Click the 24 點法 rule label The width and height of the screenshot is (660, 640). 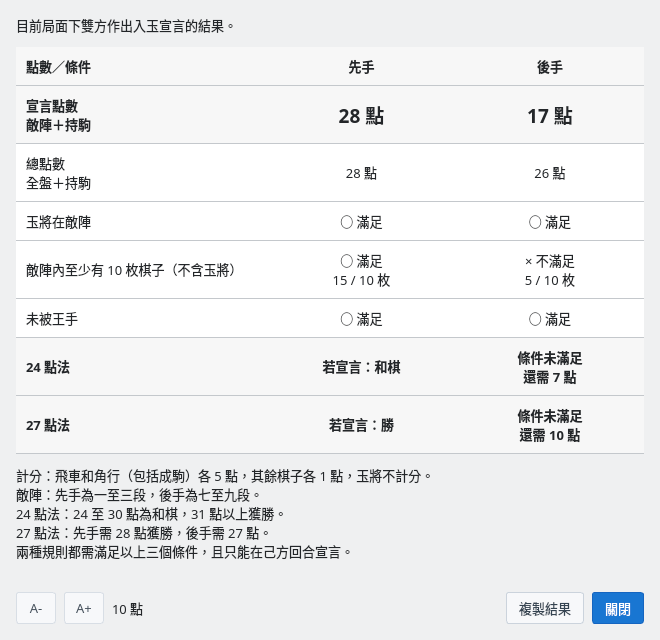coord(48,367)
